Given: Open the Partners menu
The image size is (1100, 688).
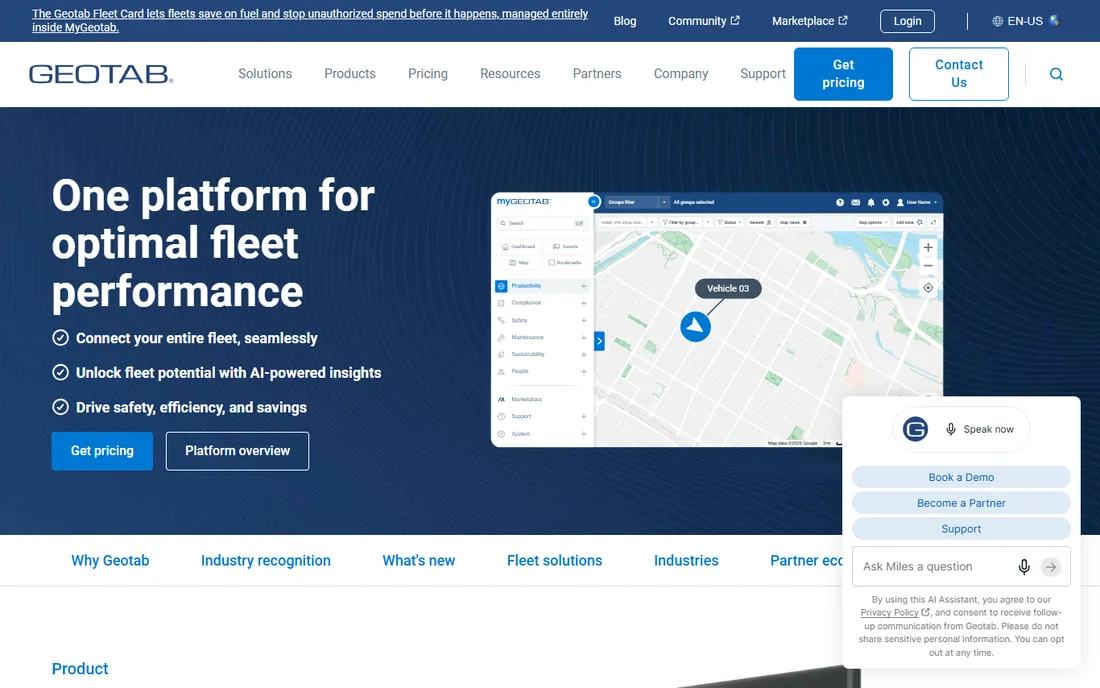Looking at the screenshot, I should click(596, 74).
